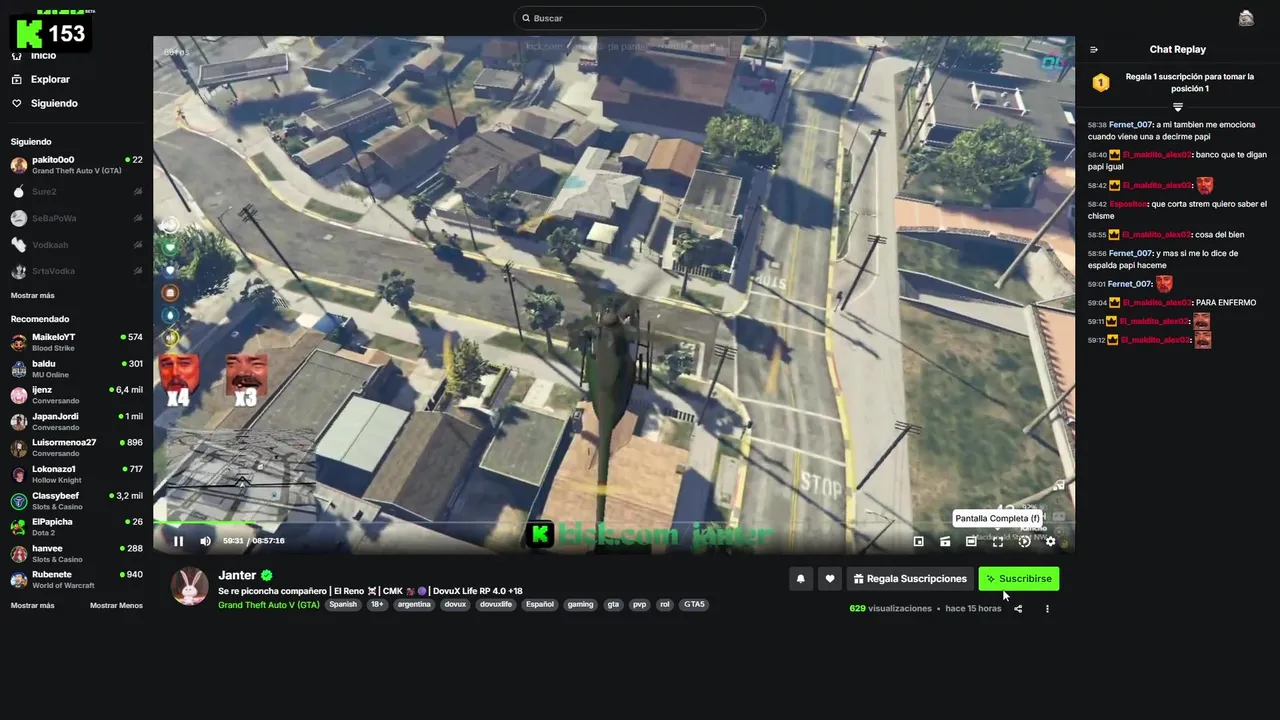Click Mostrar Menos under Recomendado
Viewport: 1280px width, 720px height.
(116, 606)
